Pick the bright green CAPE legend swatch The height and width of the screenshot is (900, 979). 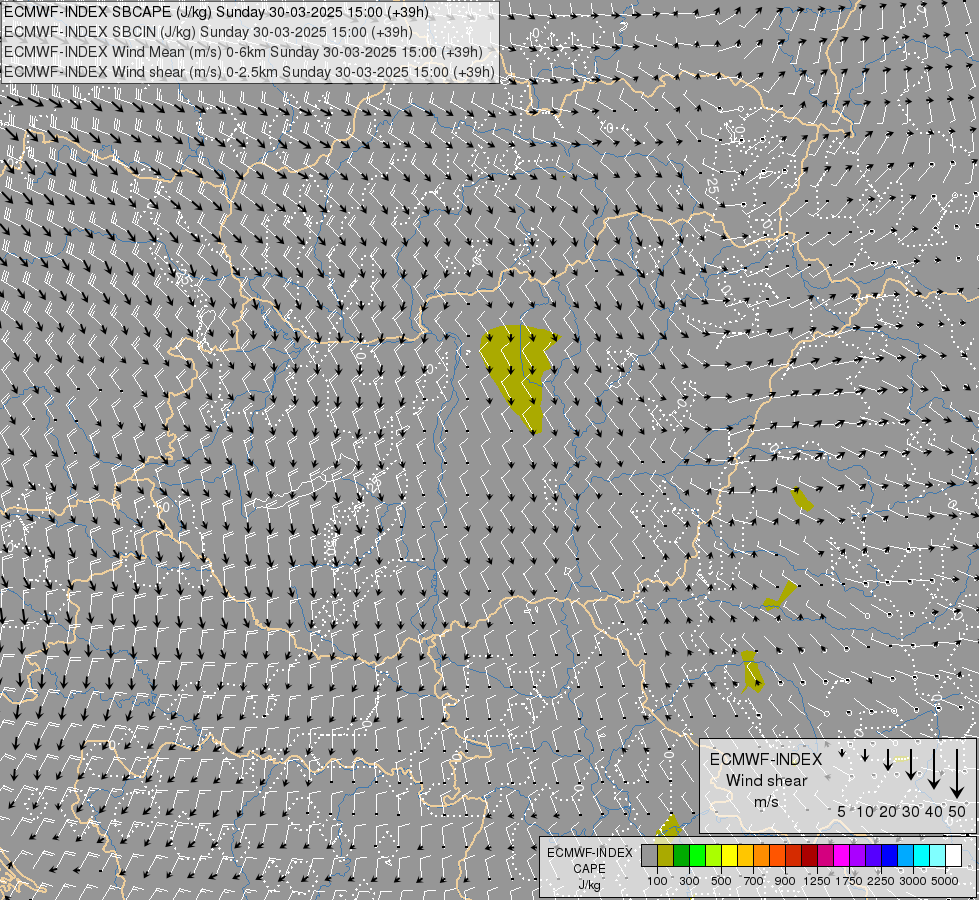pyautogui.click(x=697, y=856)
